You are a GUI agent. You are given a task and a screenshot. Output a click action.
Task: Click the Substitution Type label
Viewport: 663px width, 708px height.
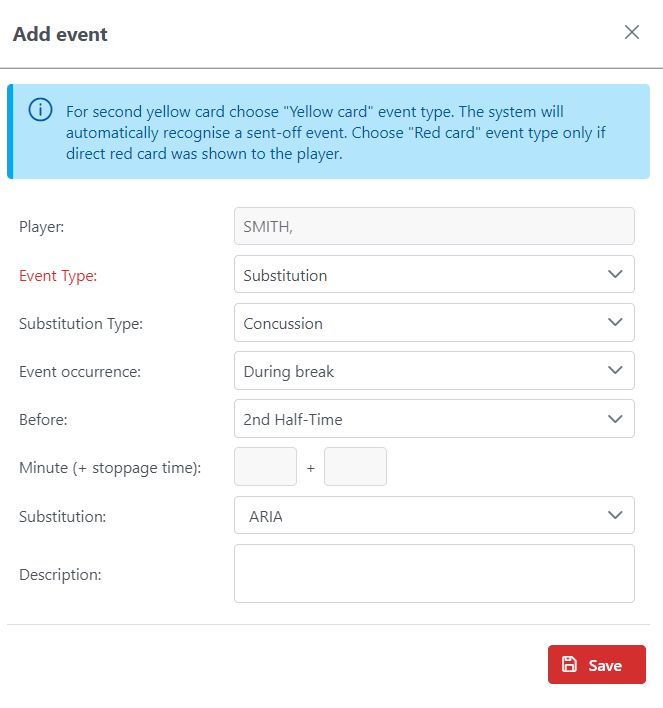click(x=81, y=323)
